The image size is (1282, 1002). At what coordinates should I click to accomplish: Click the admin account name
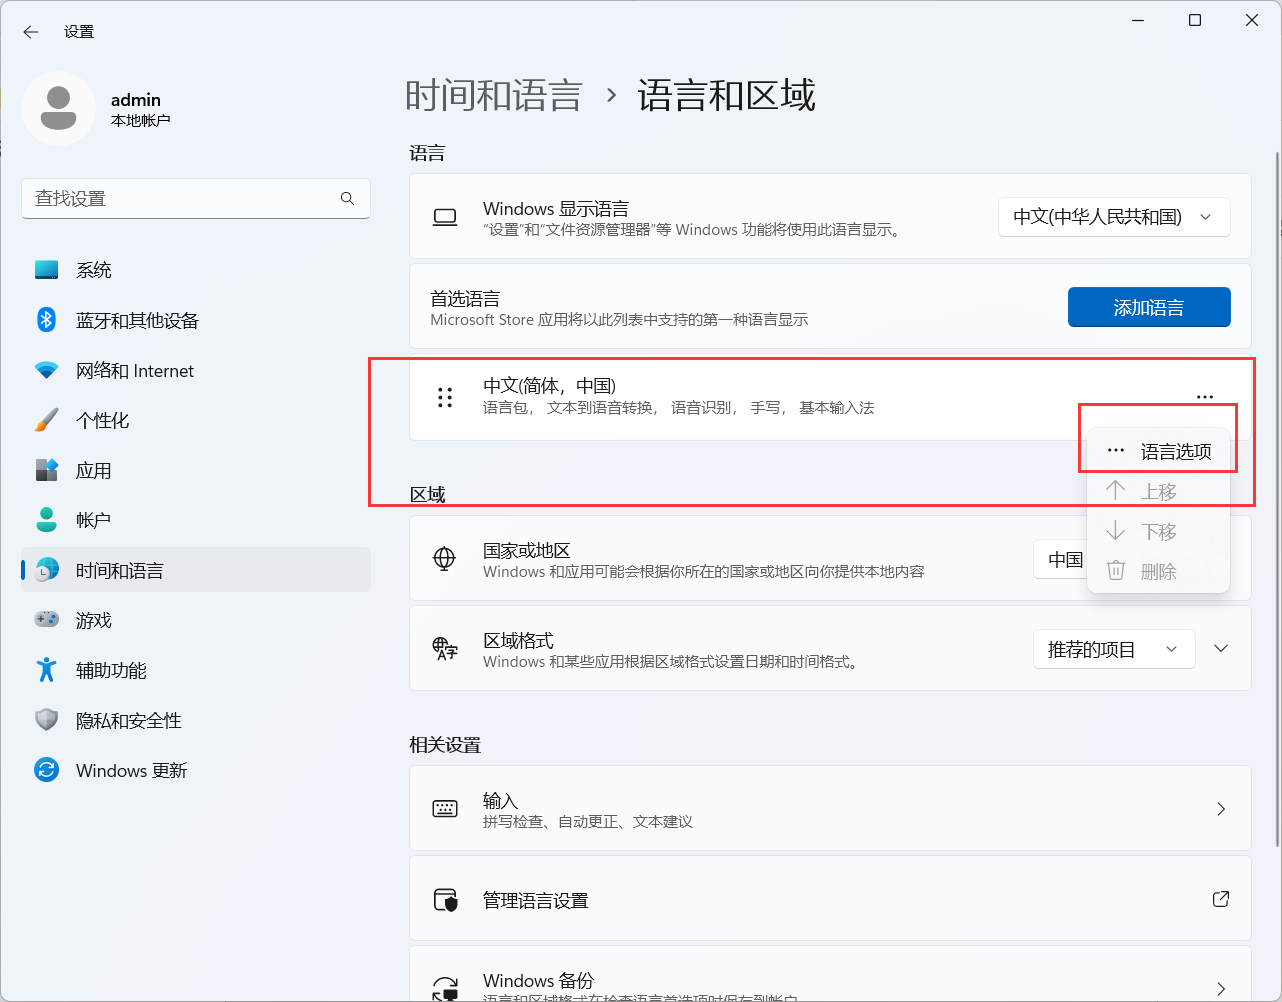coord(136,100)
